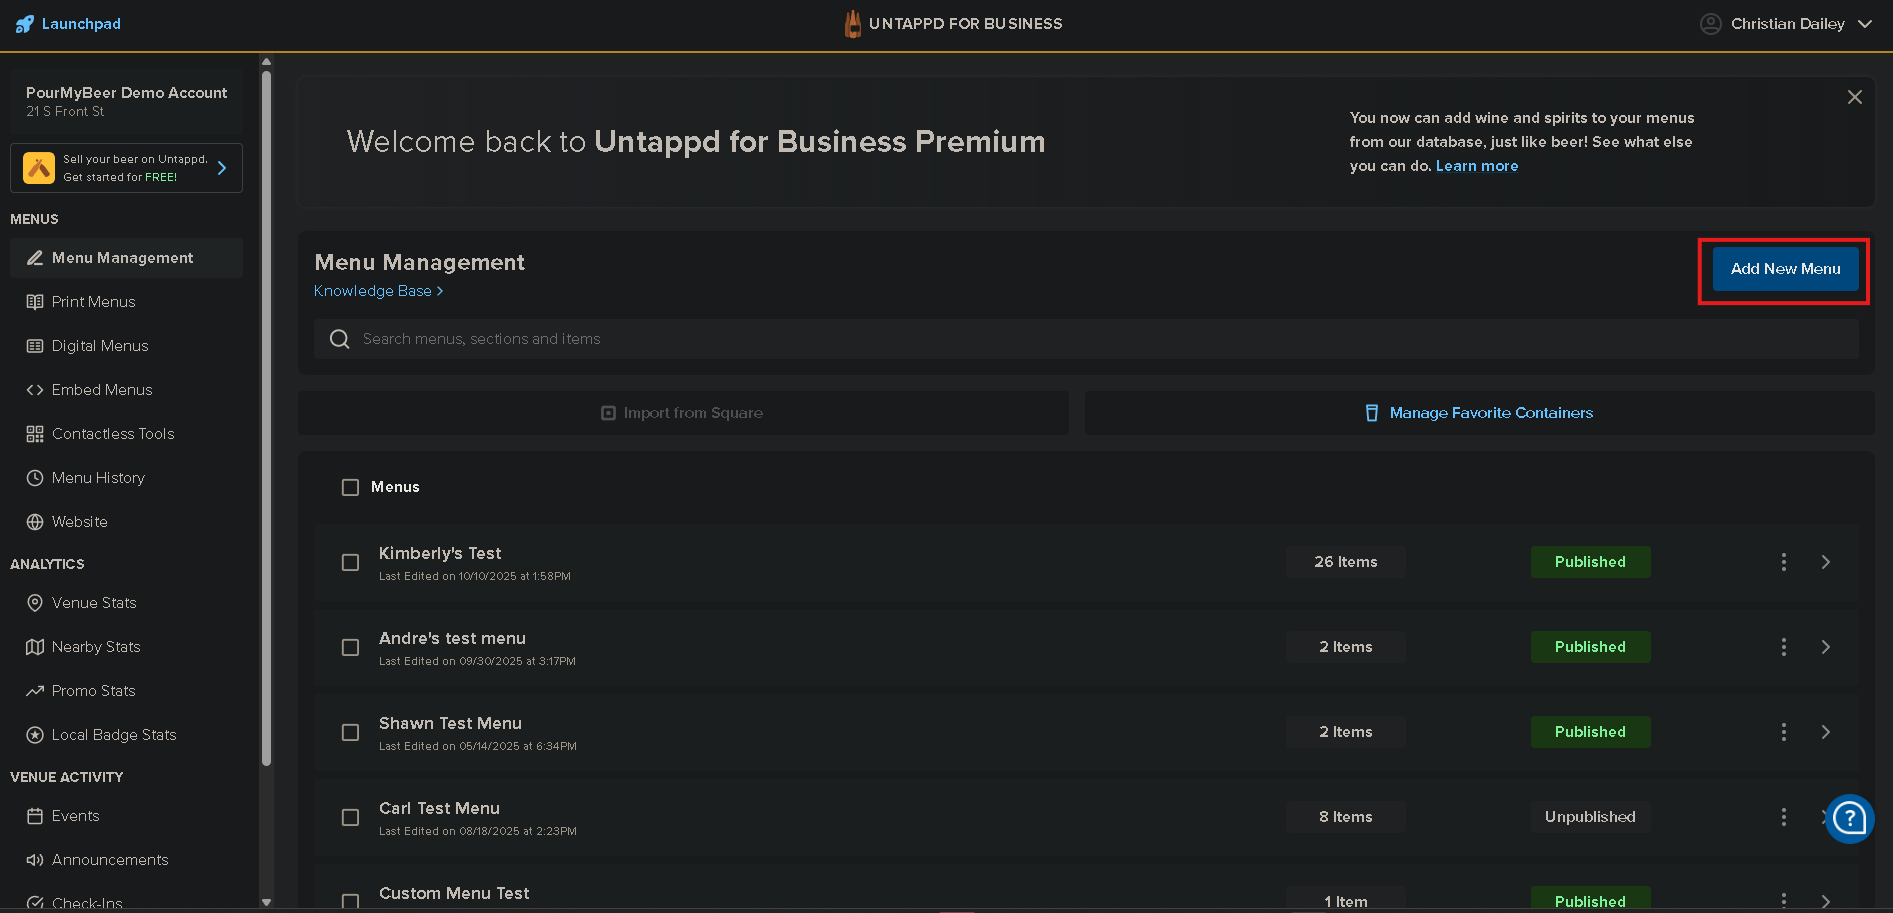
Task: Click Published status on Shawn Test Menu
Action: [1590, 732]
